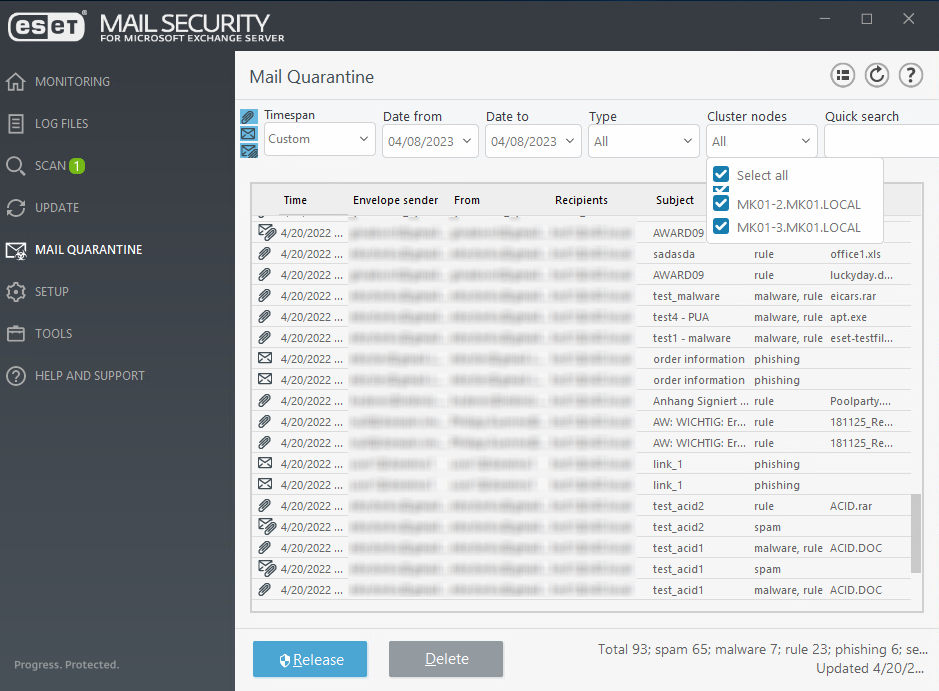Toggle the paperclip attachment filter

(248, 115)
